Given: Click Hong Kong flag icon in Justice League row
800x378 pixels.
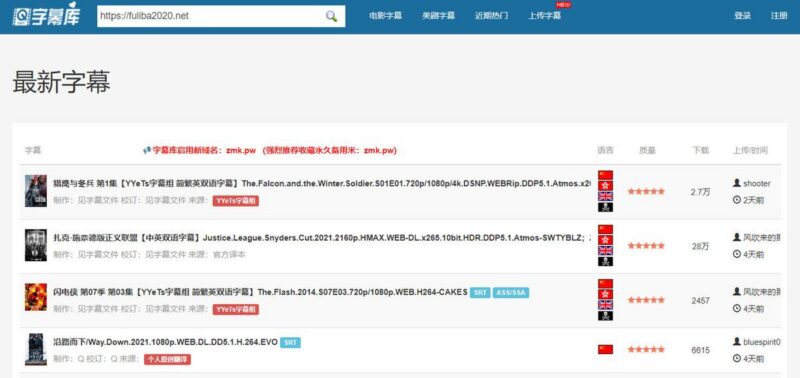Looking at the screenshot, I should click(606, 240).
